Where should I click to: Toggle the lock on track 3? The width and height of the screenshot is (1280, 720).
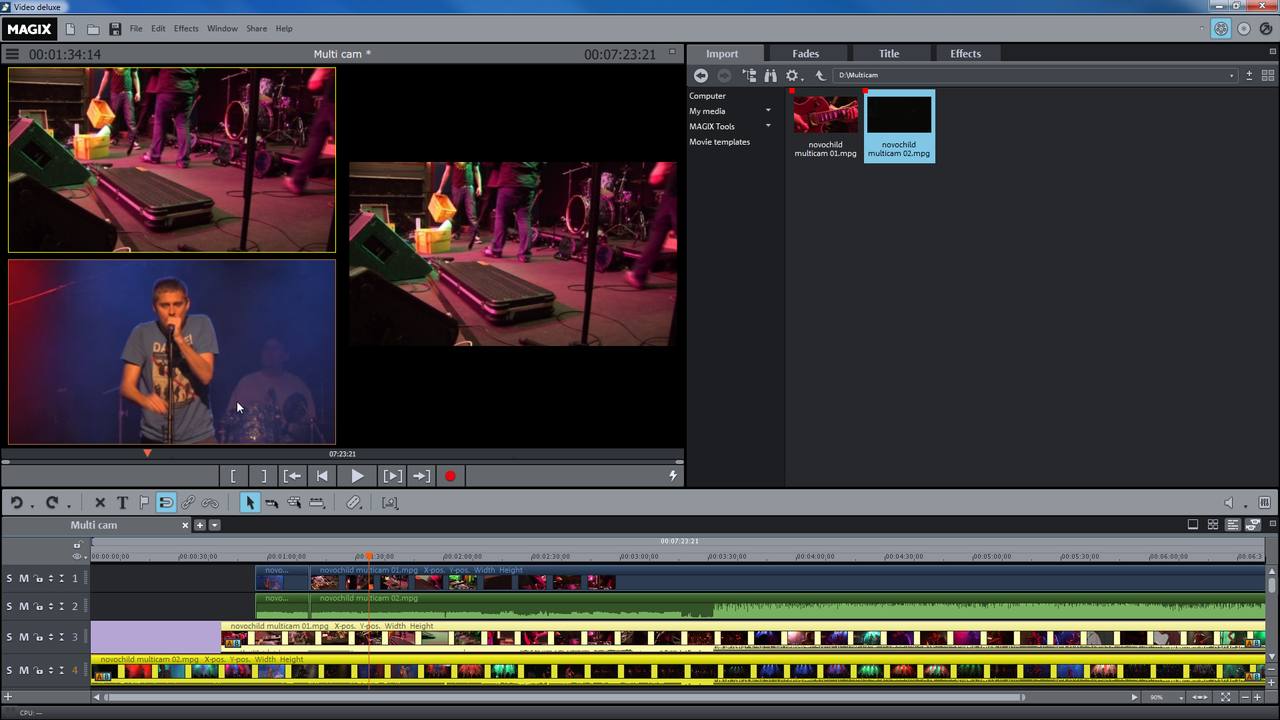[x=38, y=638]
